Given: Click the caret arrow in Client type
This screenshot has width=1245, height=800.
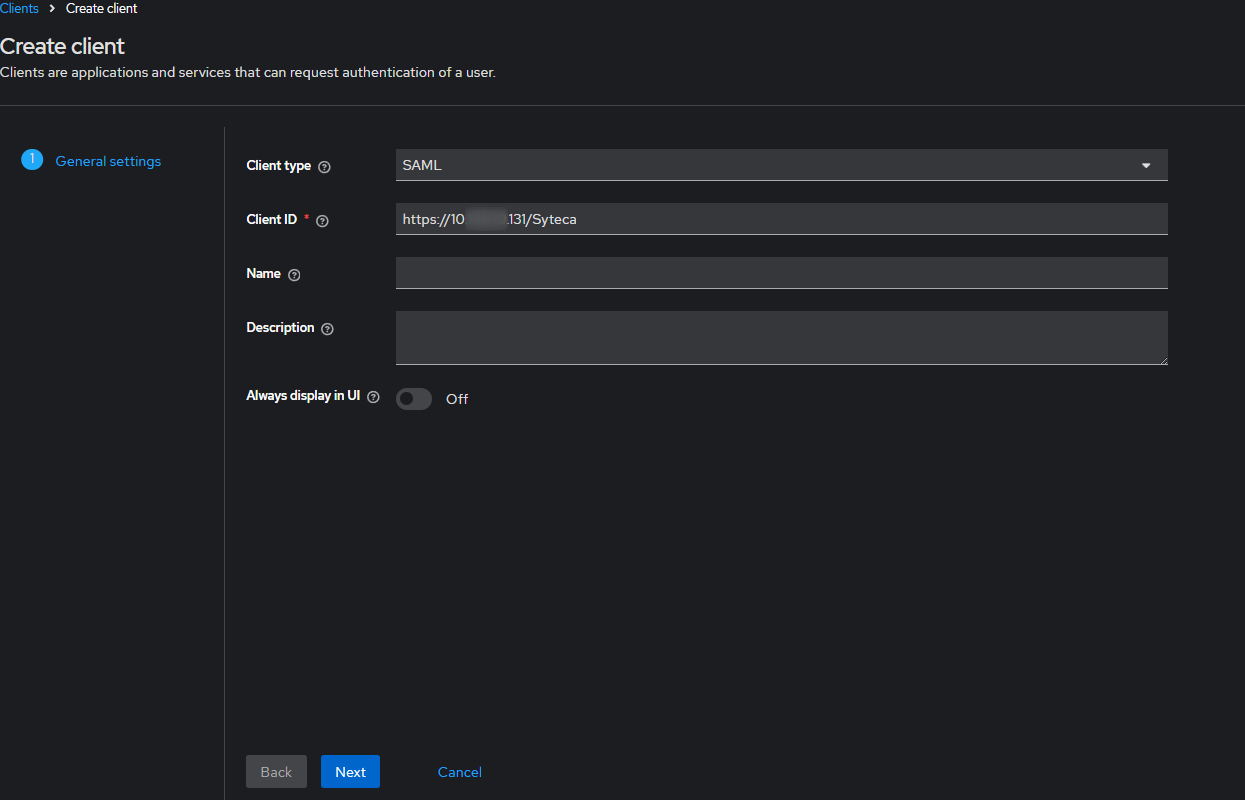Looking at the screenshot, I should (x=1146, y=166).
